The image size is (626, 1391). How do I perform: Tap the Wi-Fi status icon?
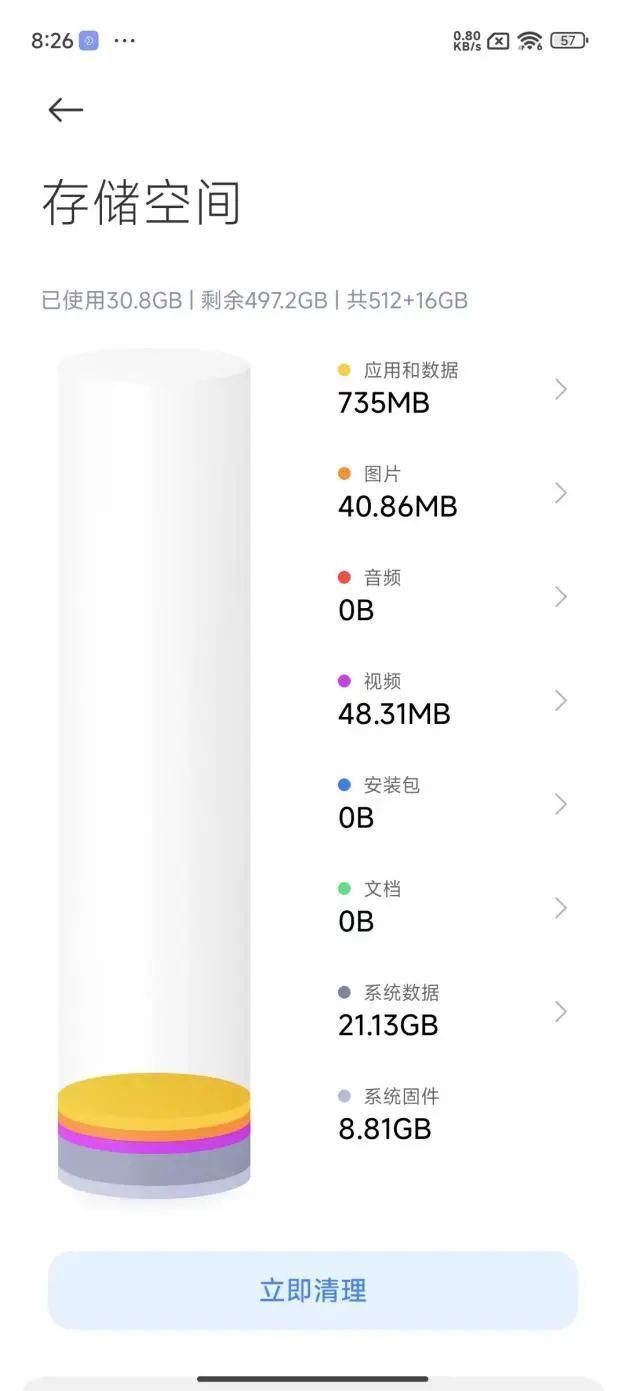pyautogui.click(x=530, y=41)
